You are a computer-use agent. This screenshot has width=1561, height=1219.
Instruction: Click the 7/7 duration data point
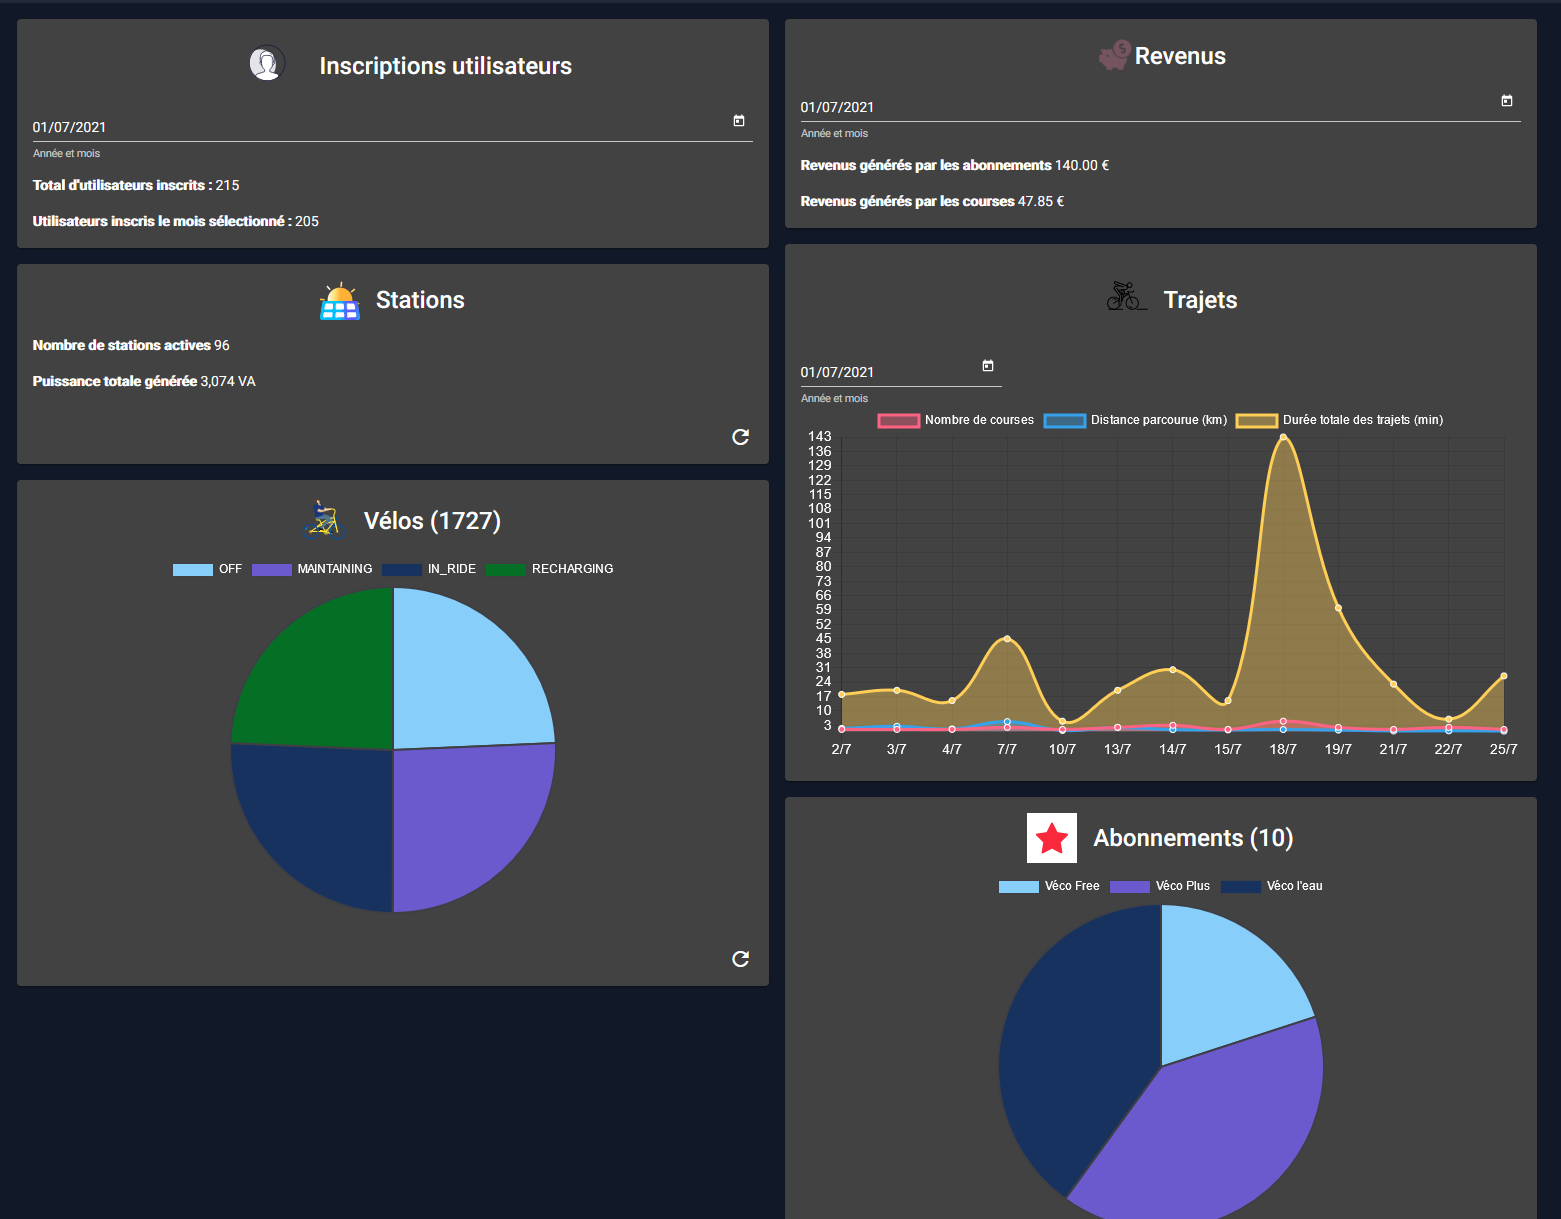(1007, 638)
